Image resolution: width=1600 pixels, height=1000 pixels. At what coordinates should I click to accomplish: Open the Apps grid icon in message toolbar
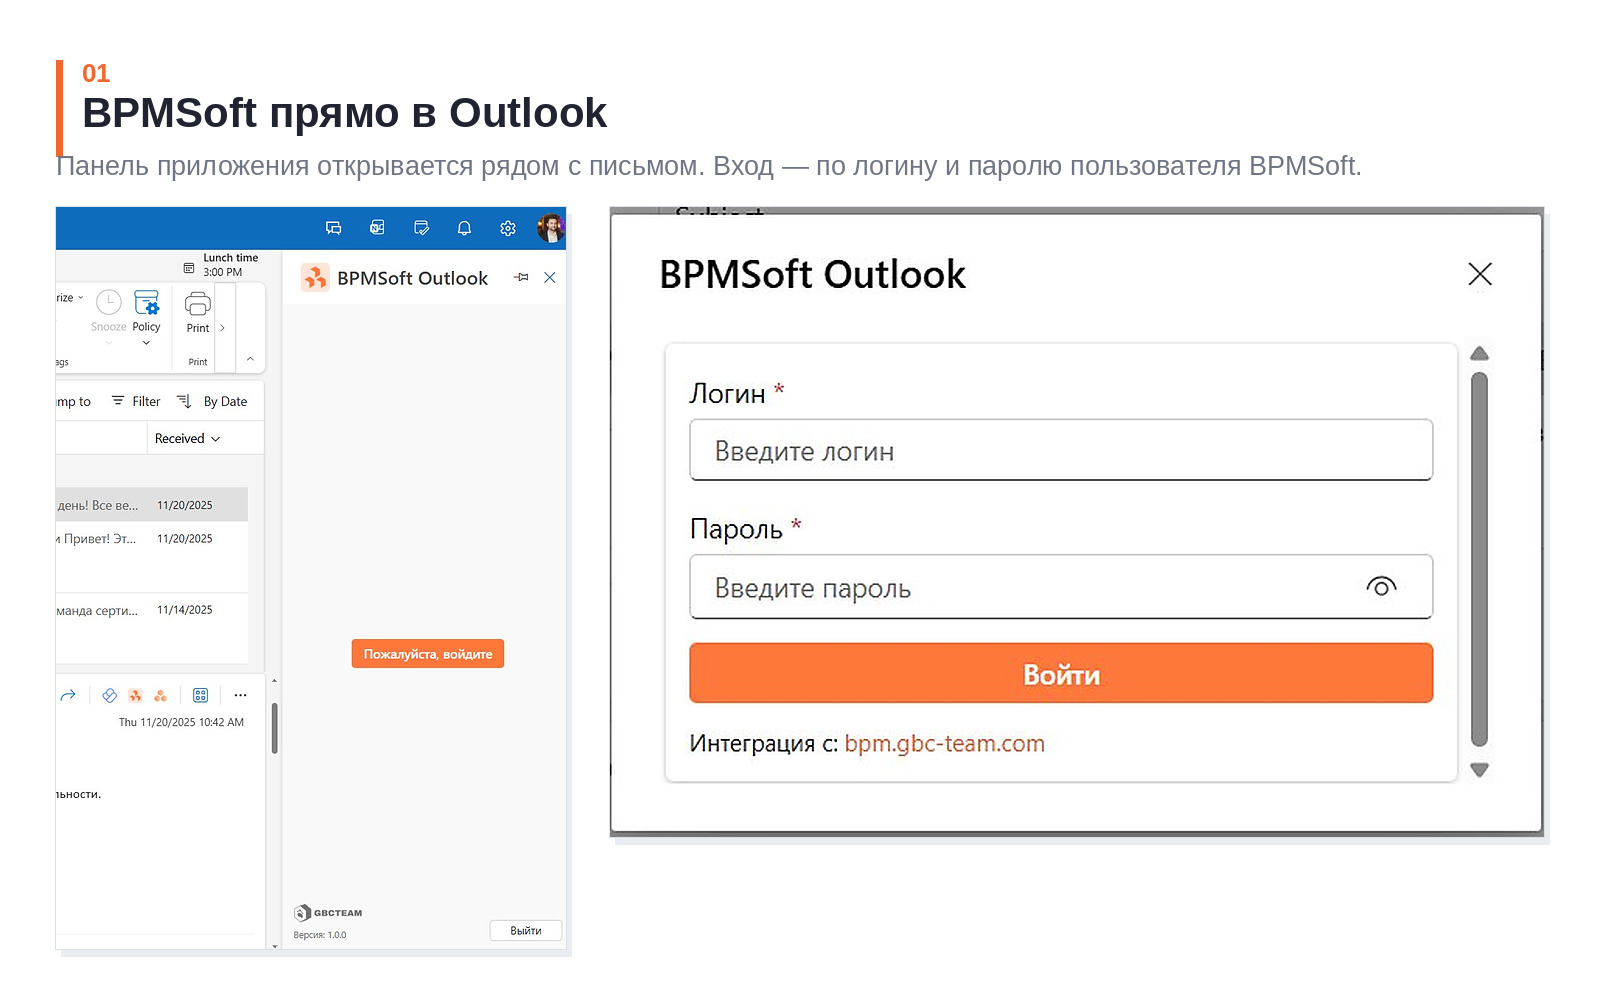(200, 695)
